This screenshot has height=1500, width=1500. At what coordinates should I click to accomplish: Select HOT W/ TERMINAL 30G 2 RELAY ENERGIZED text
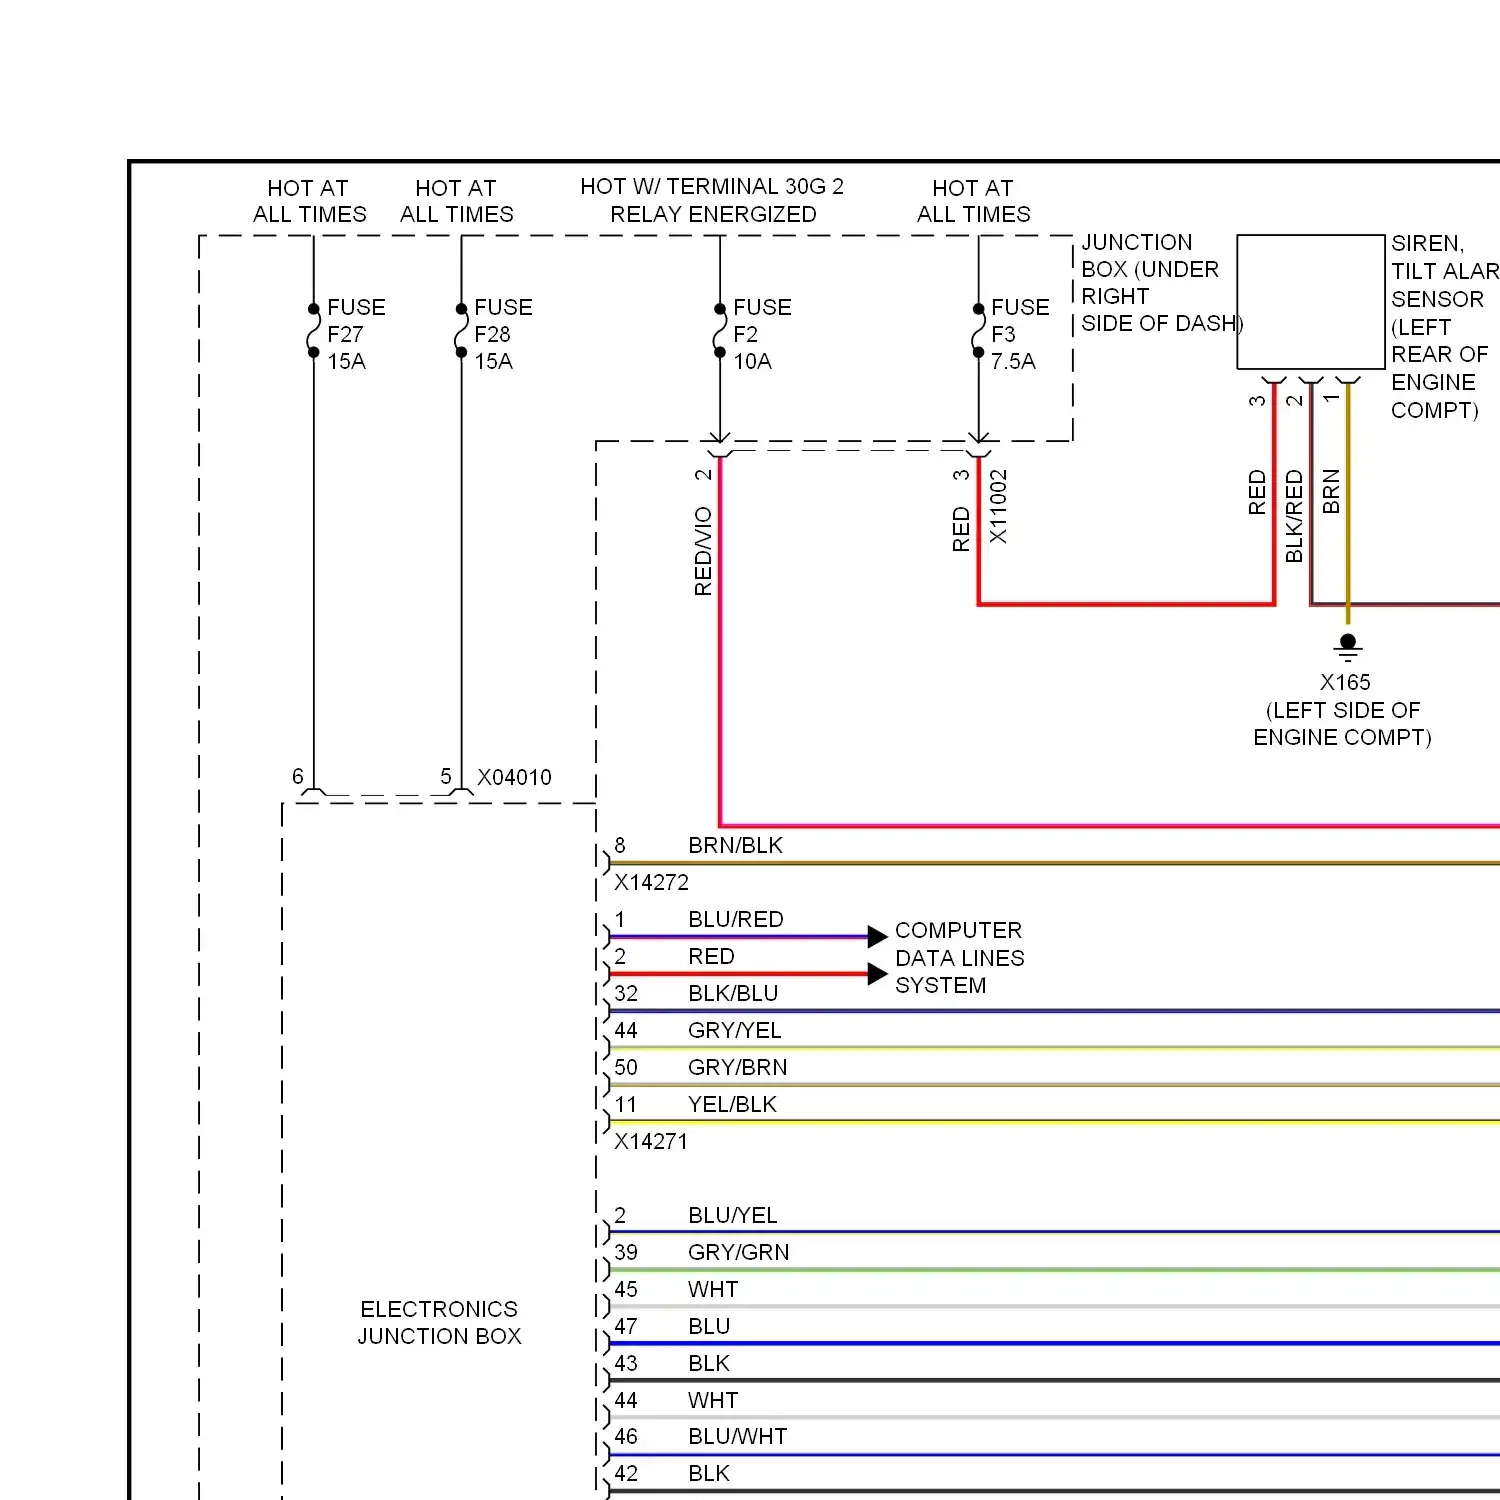point(712,200)
